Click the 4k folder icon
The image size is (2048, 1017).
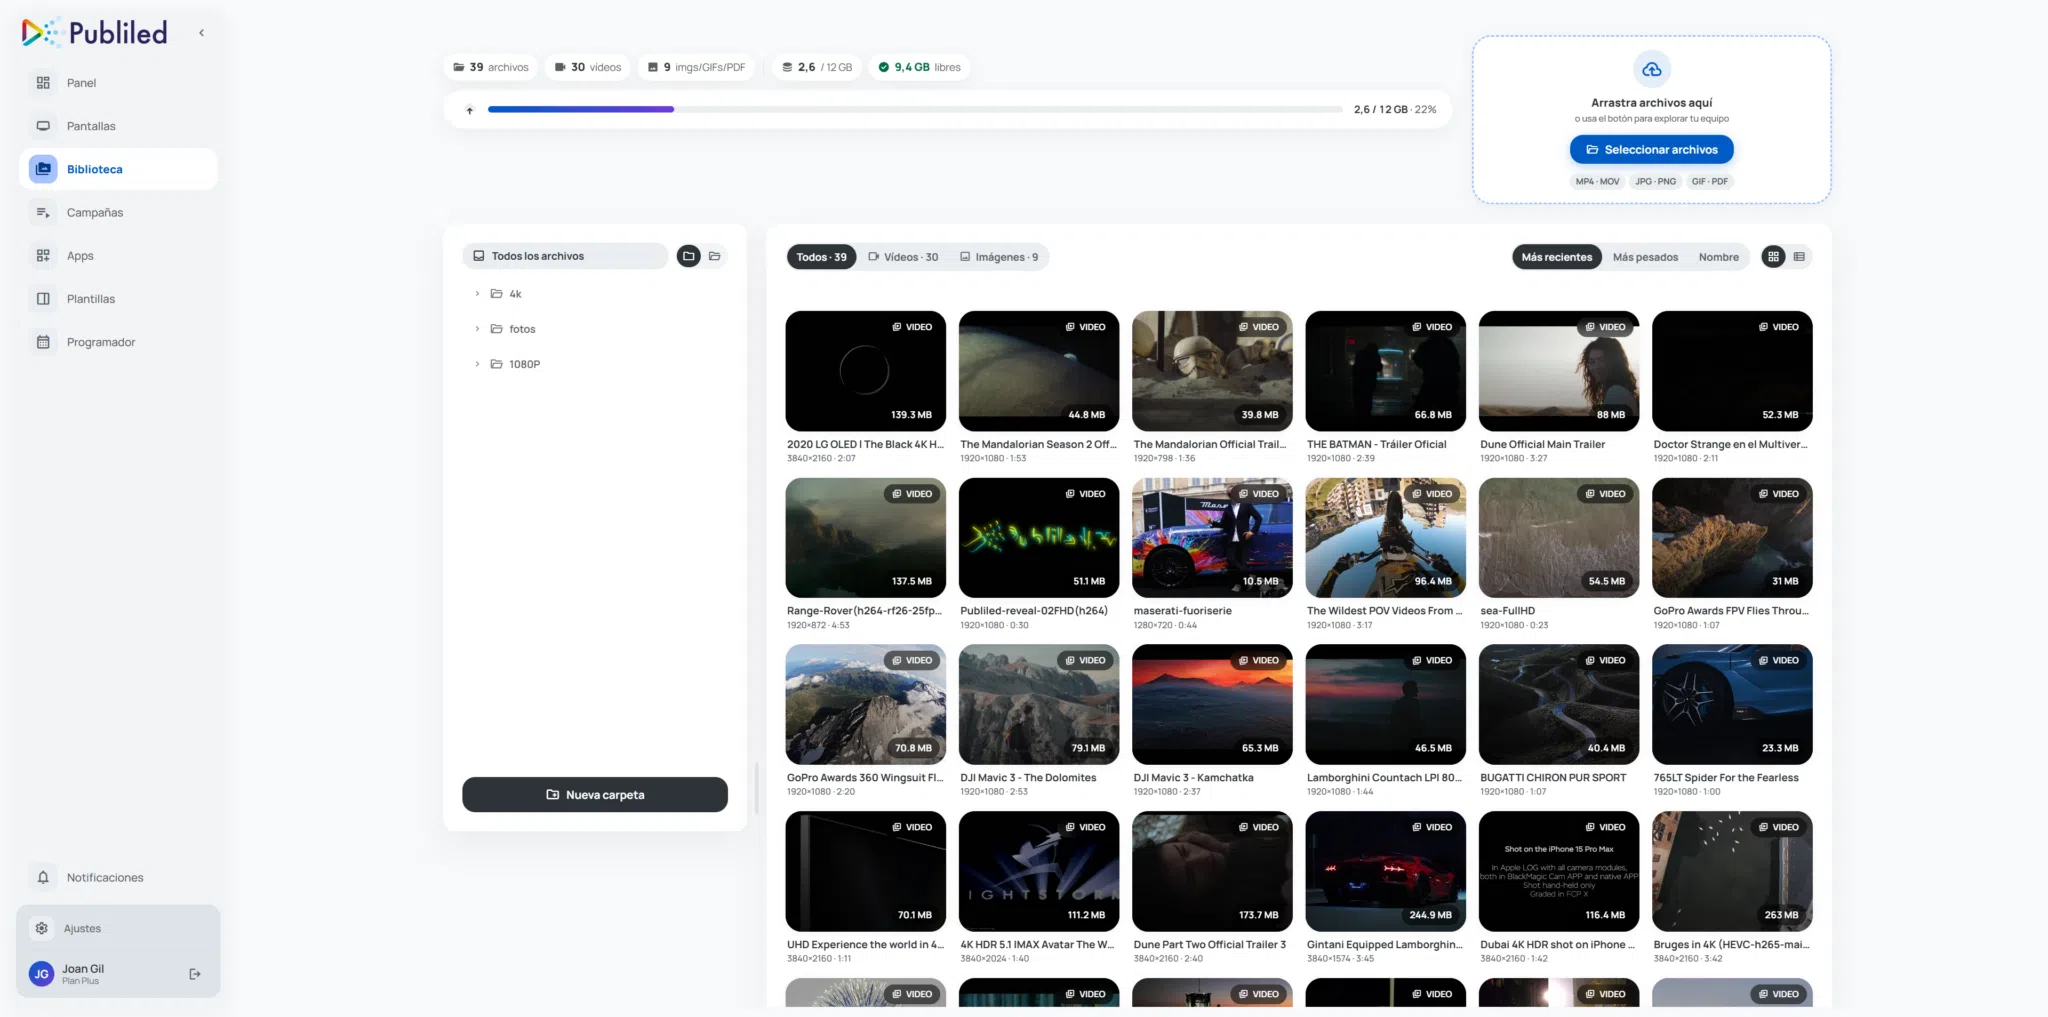[x=496, y=294]
